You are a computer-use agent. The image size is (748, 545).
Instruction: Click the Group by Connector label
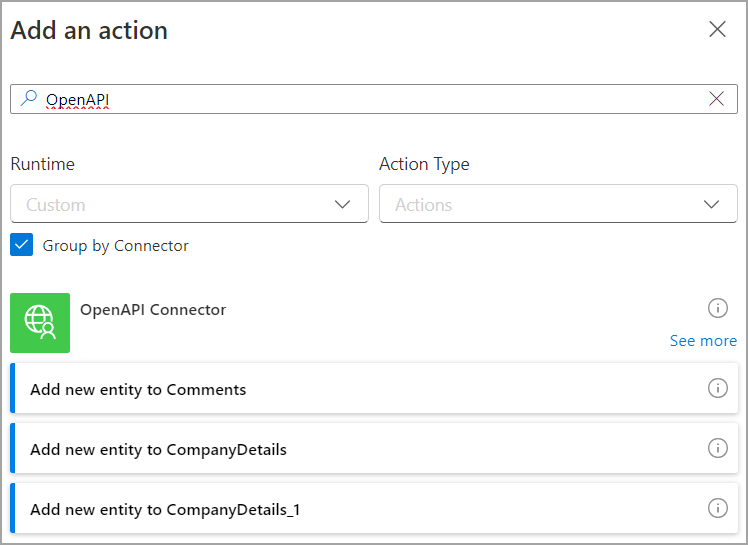pyautogui.click(x=115, y=245)
